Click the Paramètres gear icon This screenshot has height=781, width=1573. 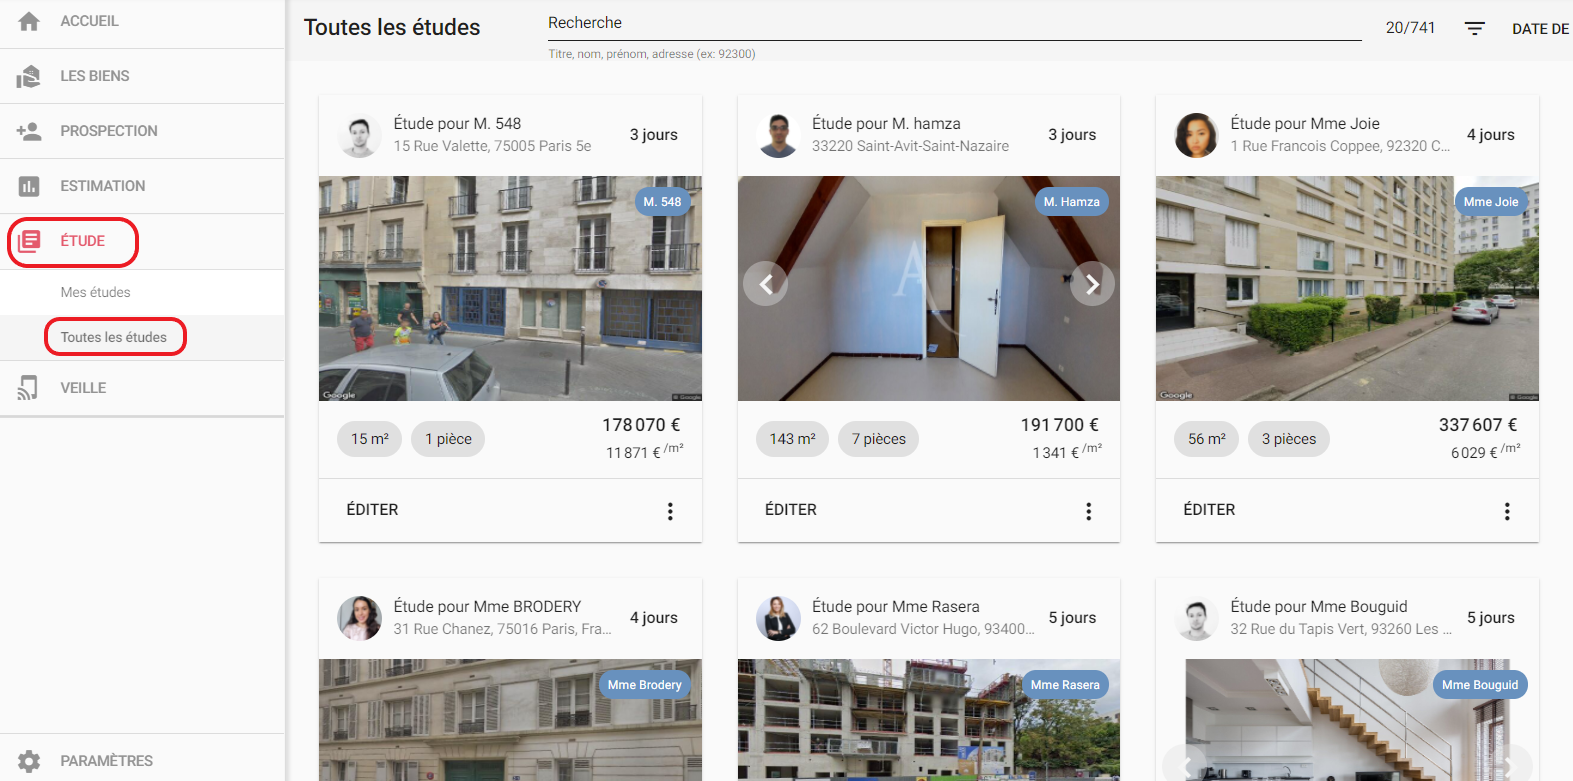pyautogui.click(x=29, y=761)
